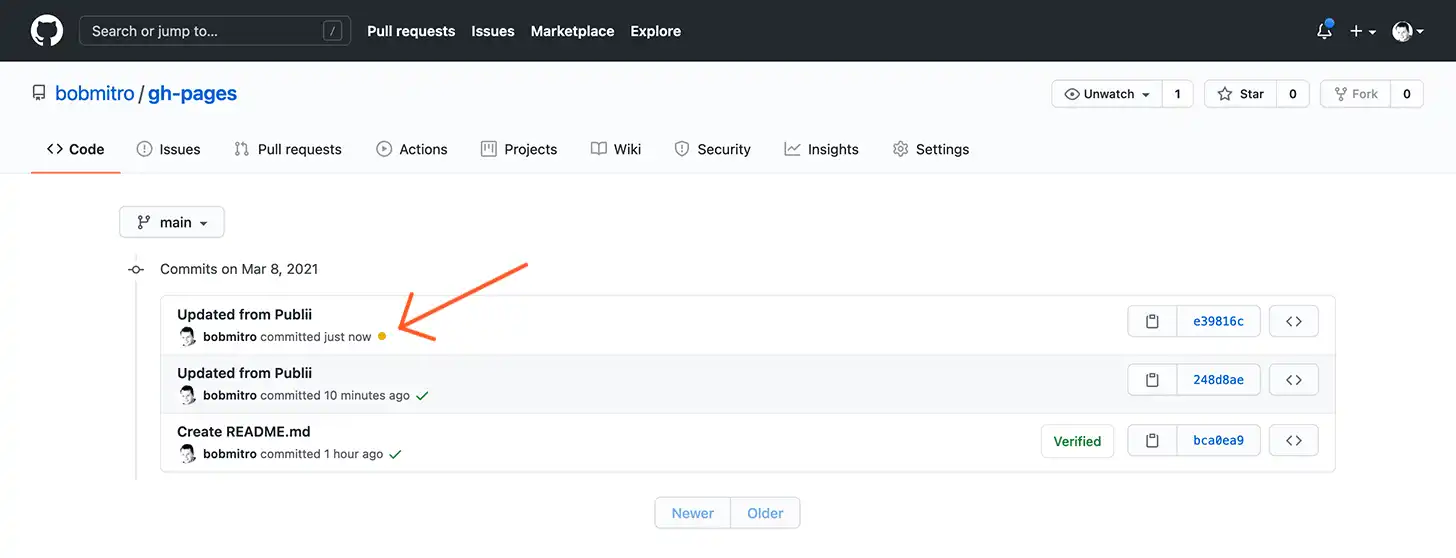Image resolution: width=1456 pixels, height=558 pixels.
Task: Expand the plus create-new menu
Action: [1362, 31]
